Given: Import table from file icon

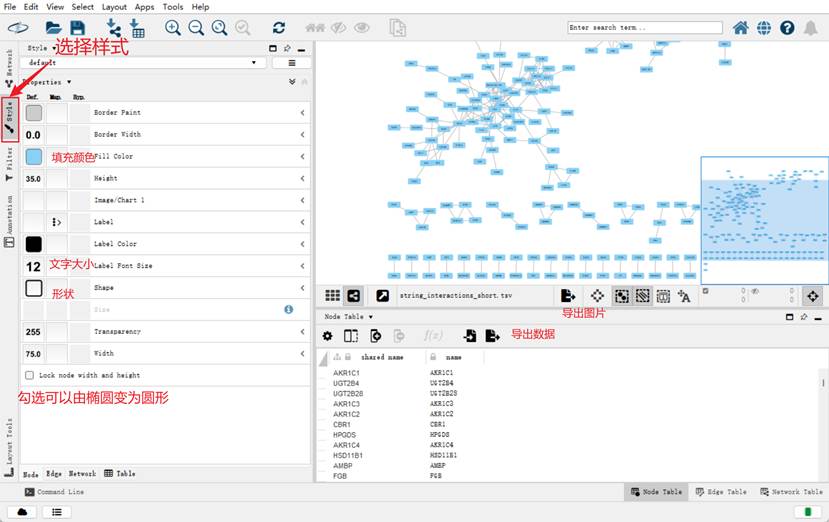Looking at the screenshot, I should point(136,28).
